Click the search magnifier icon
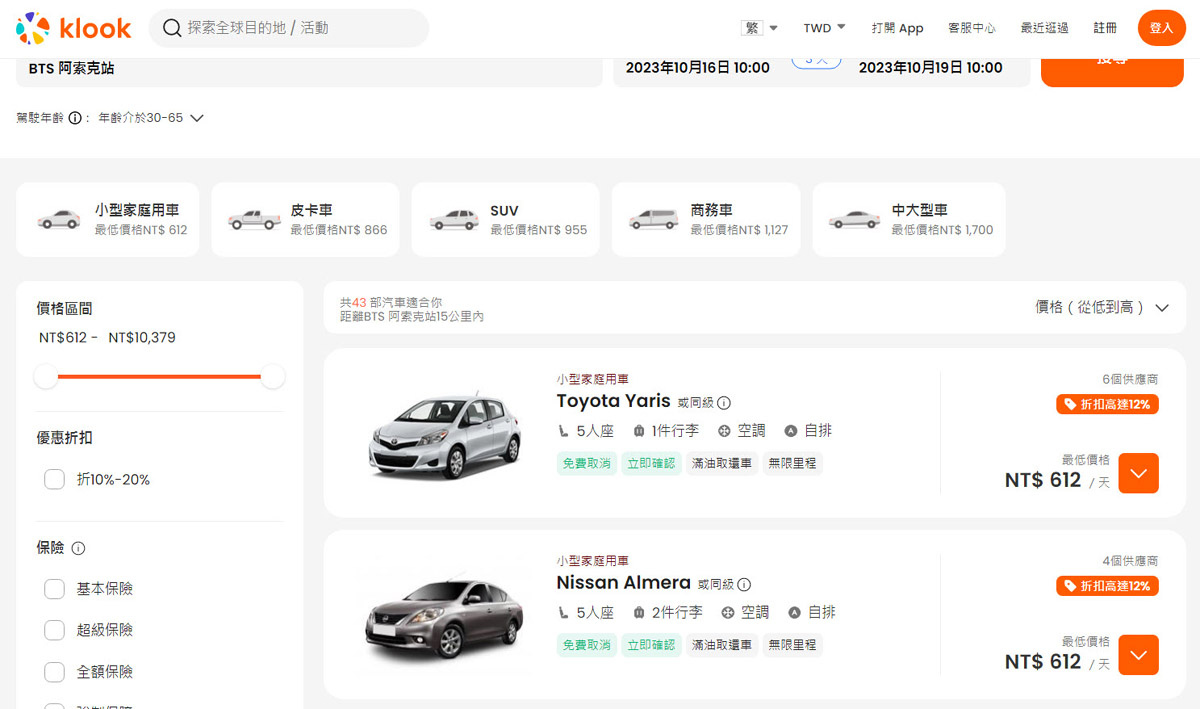Image resolution: width=1200 pixels, height=709 pixels. tap(172, 28)
